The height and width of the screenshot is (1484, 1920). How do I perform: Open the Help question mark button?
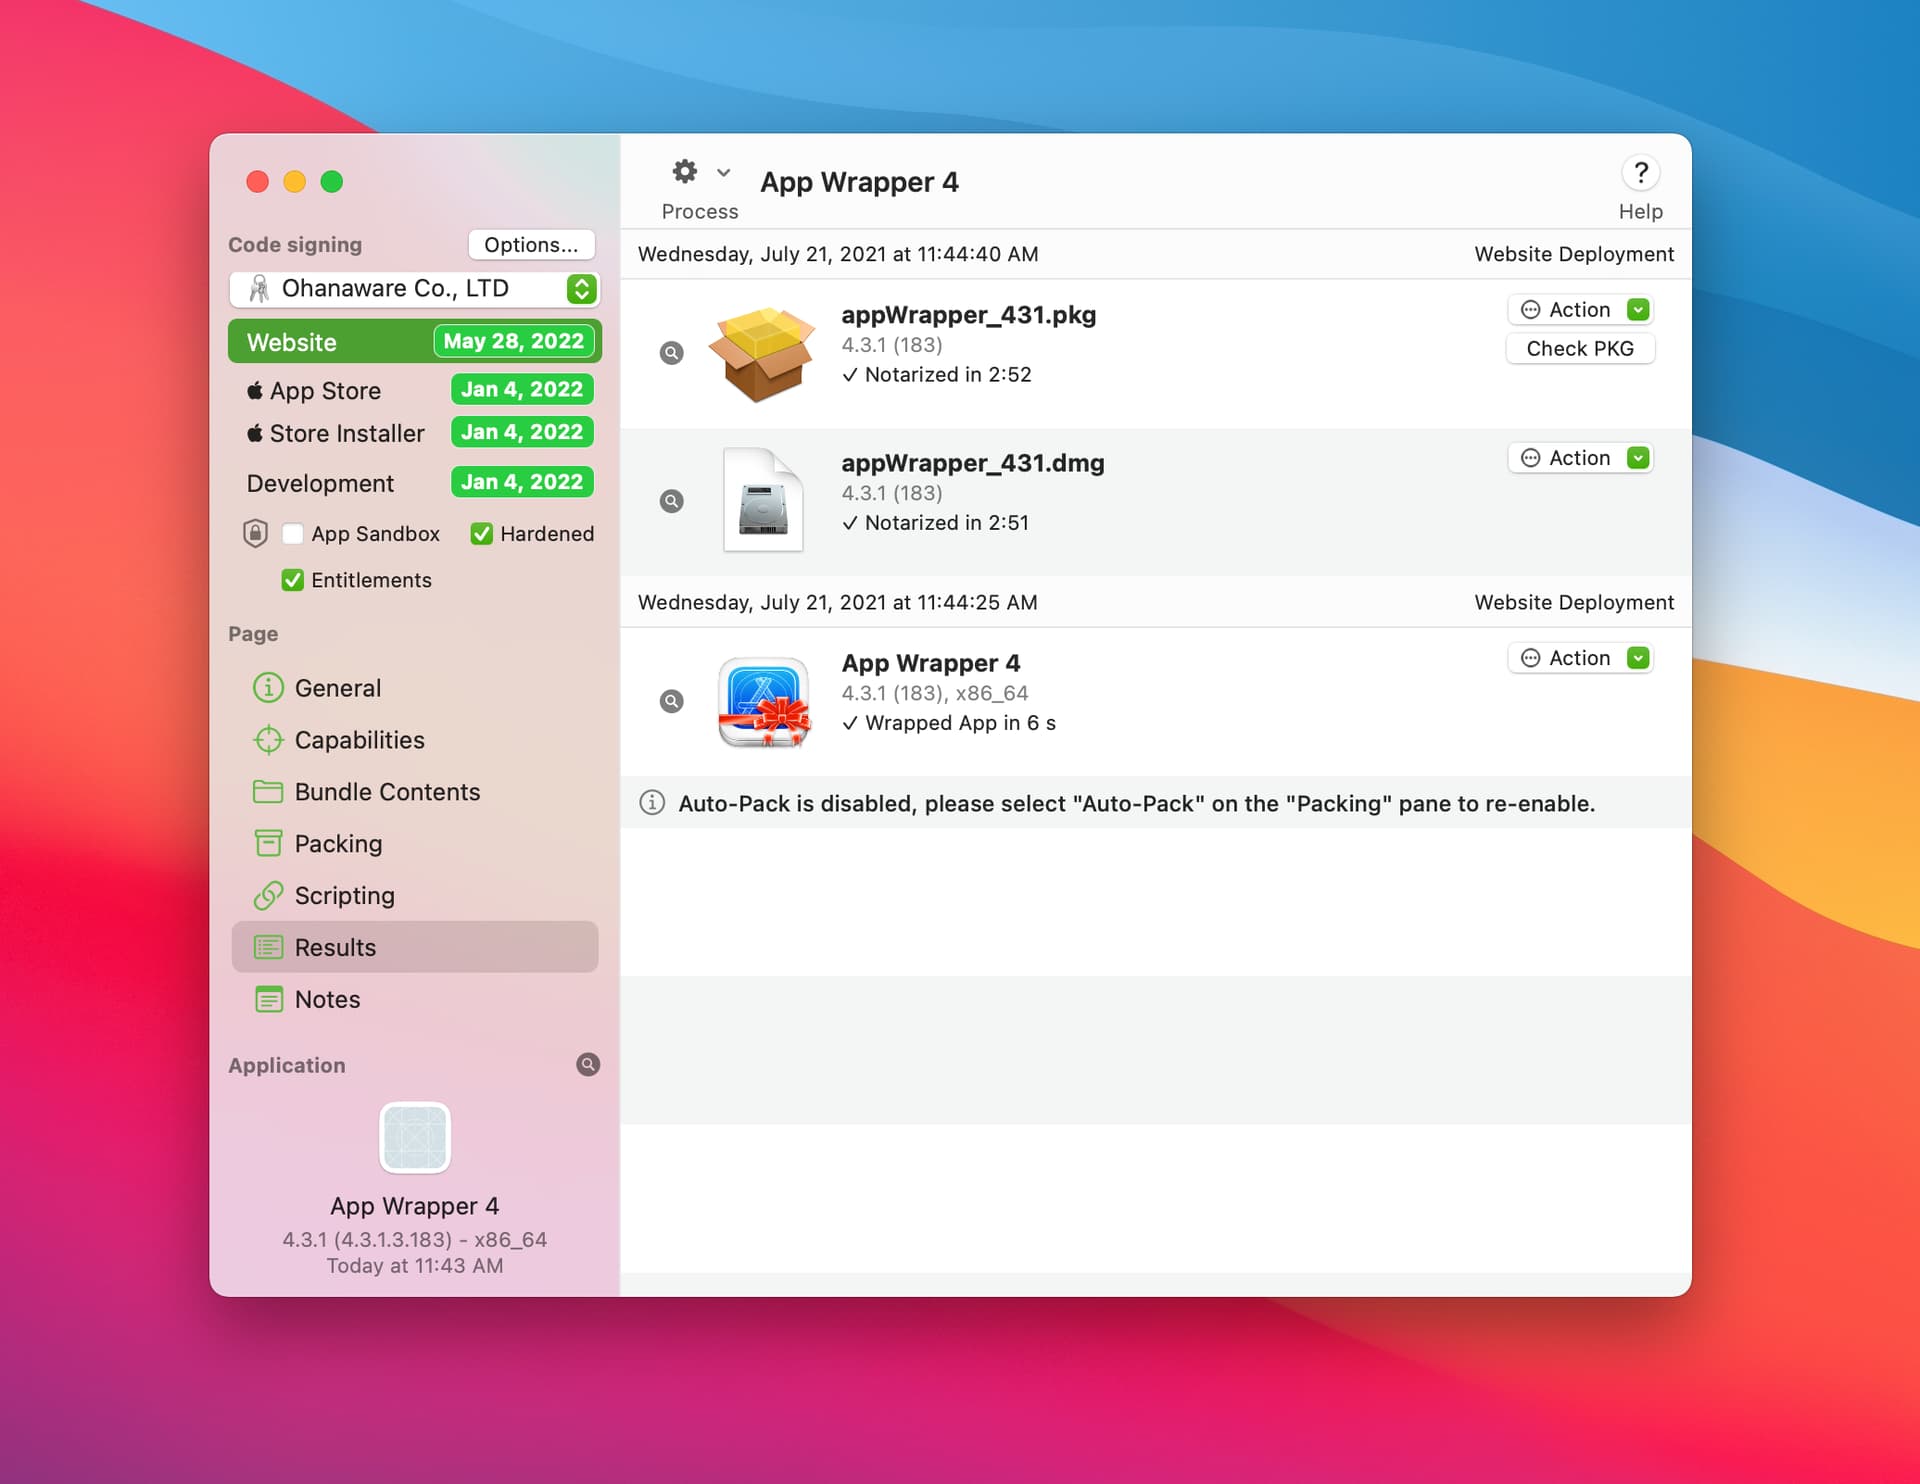[1640, 173]
